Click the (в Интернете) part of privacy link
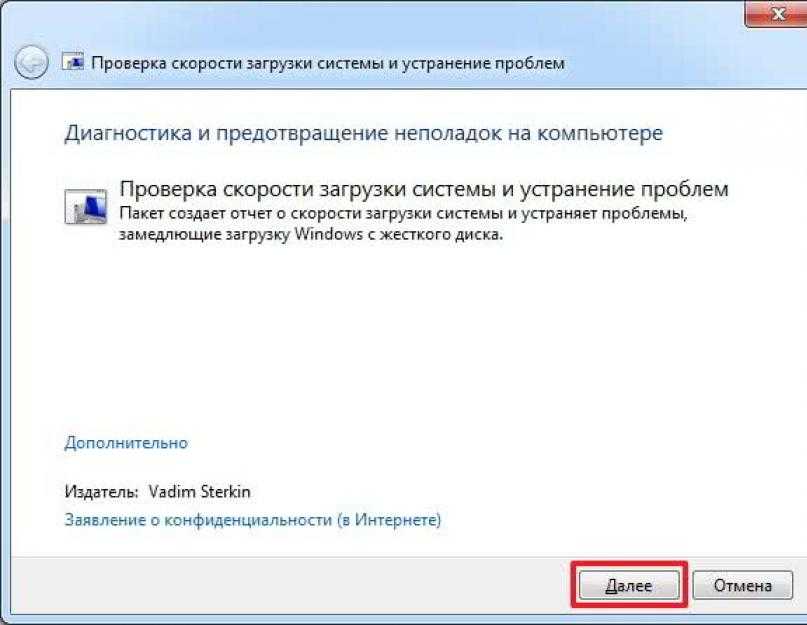The height and width of the screenshot is (625, 807). coord(390,520)
